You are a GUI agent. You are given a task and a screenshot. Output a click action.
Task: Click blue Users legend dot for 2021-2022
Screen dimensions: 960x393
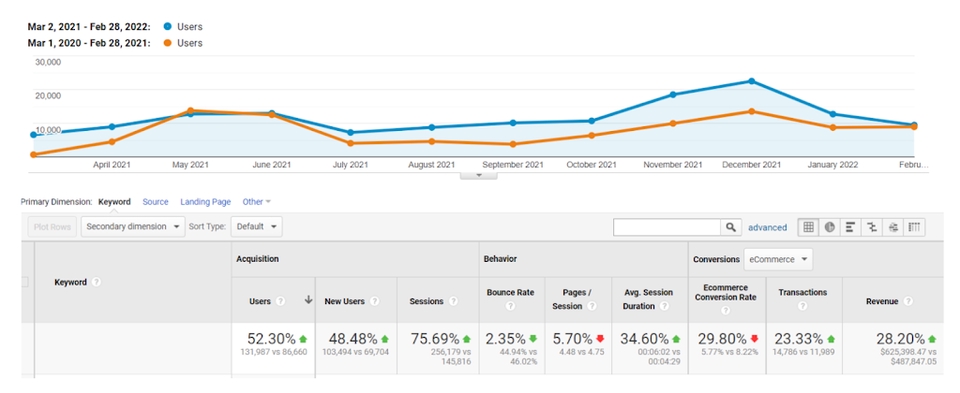tap(167, 27)
